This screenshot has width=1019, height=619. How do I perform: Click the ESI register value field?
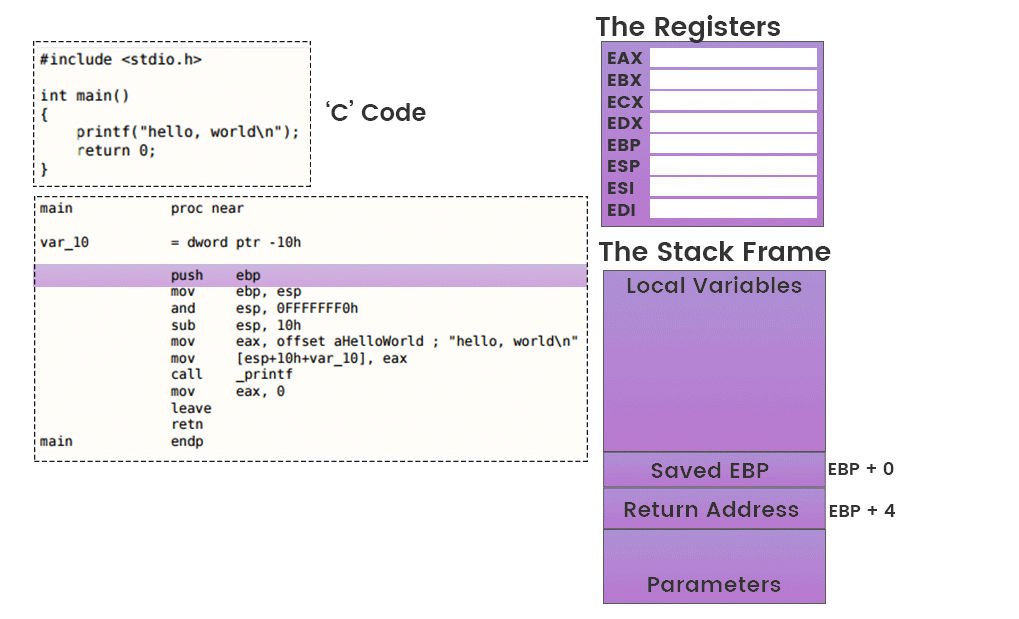732,188
